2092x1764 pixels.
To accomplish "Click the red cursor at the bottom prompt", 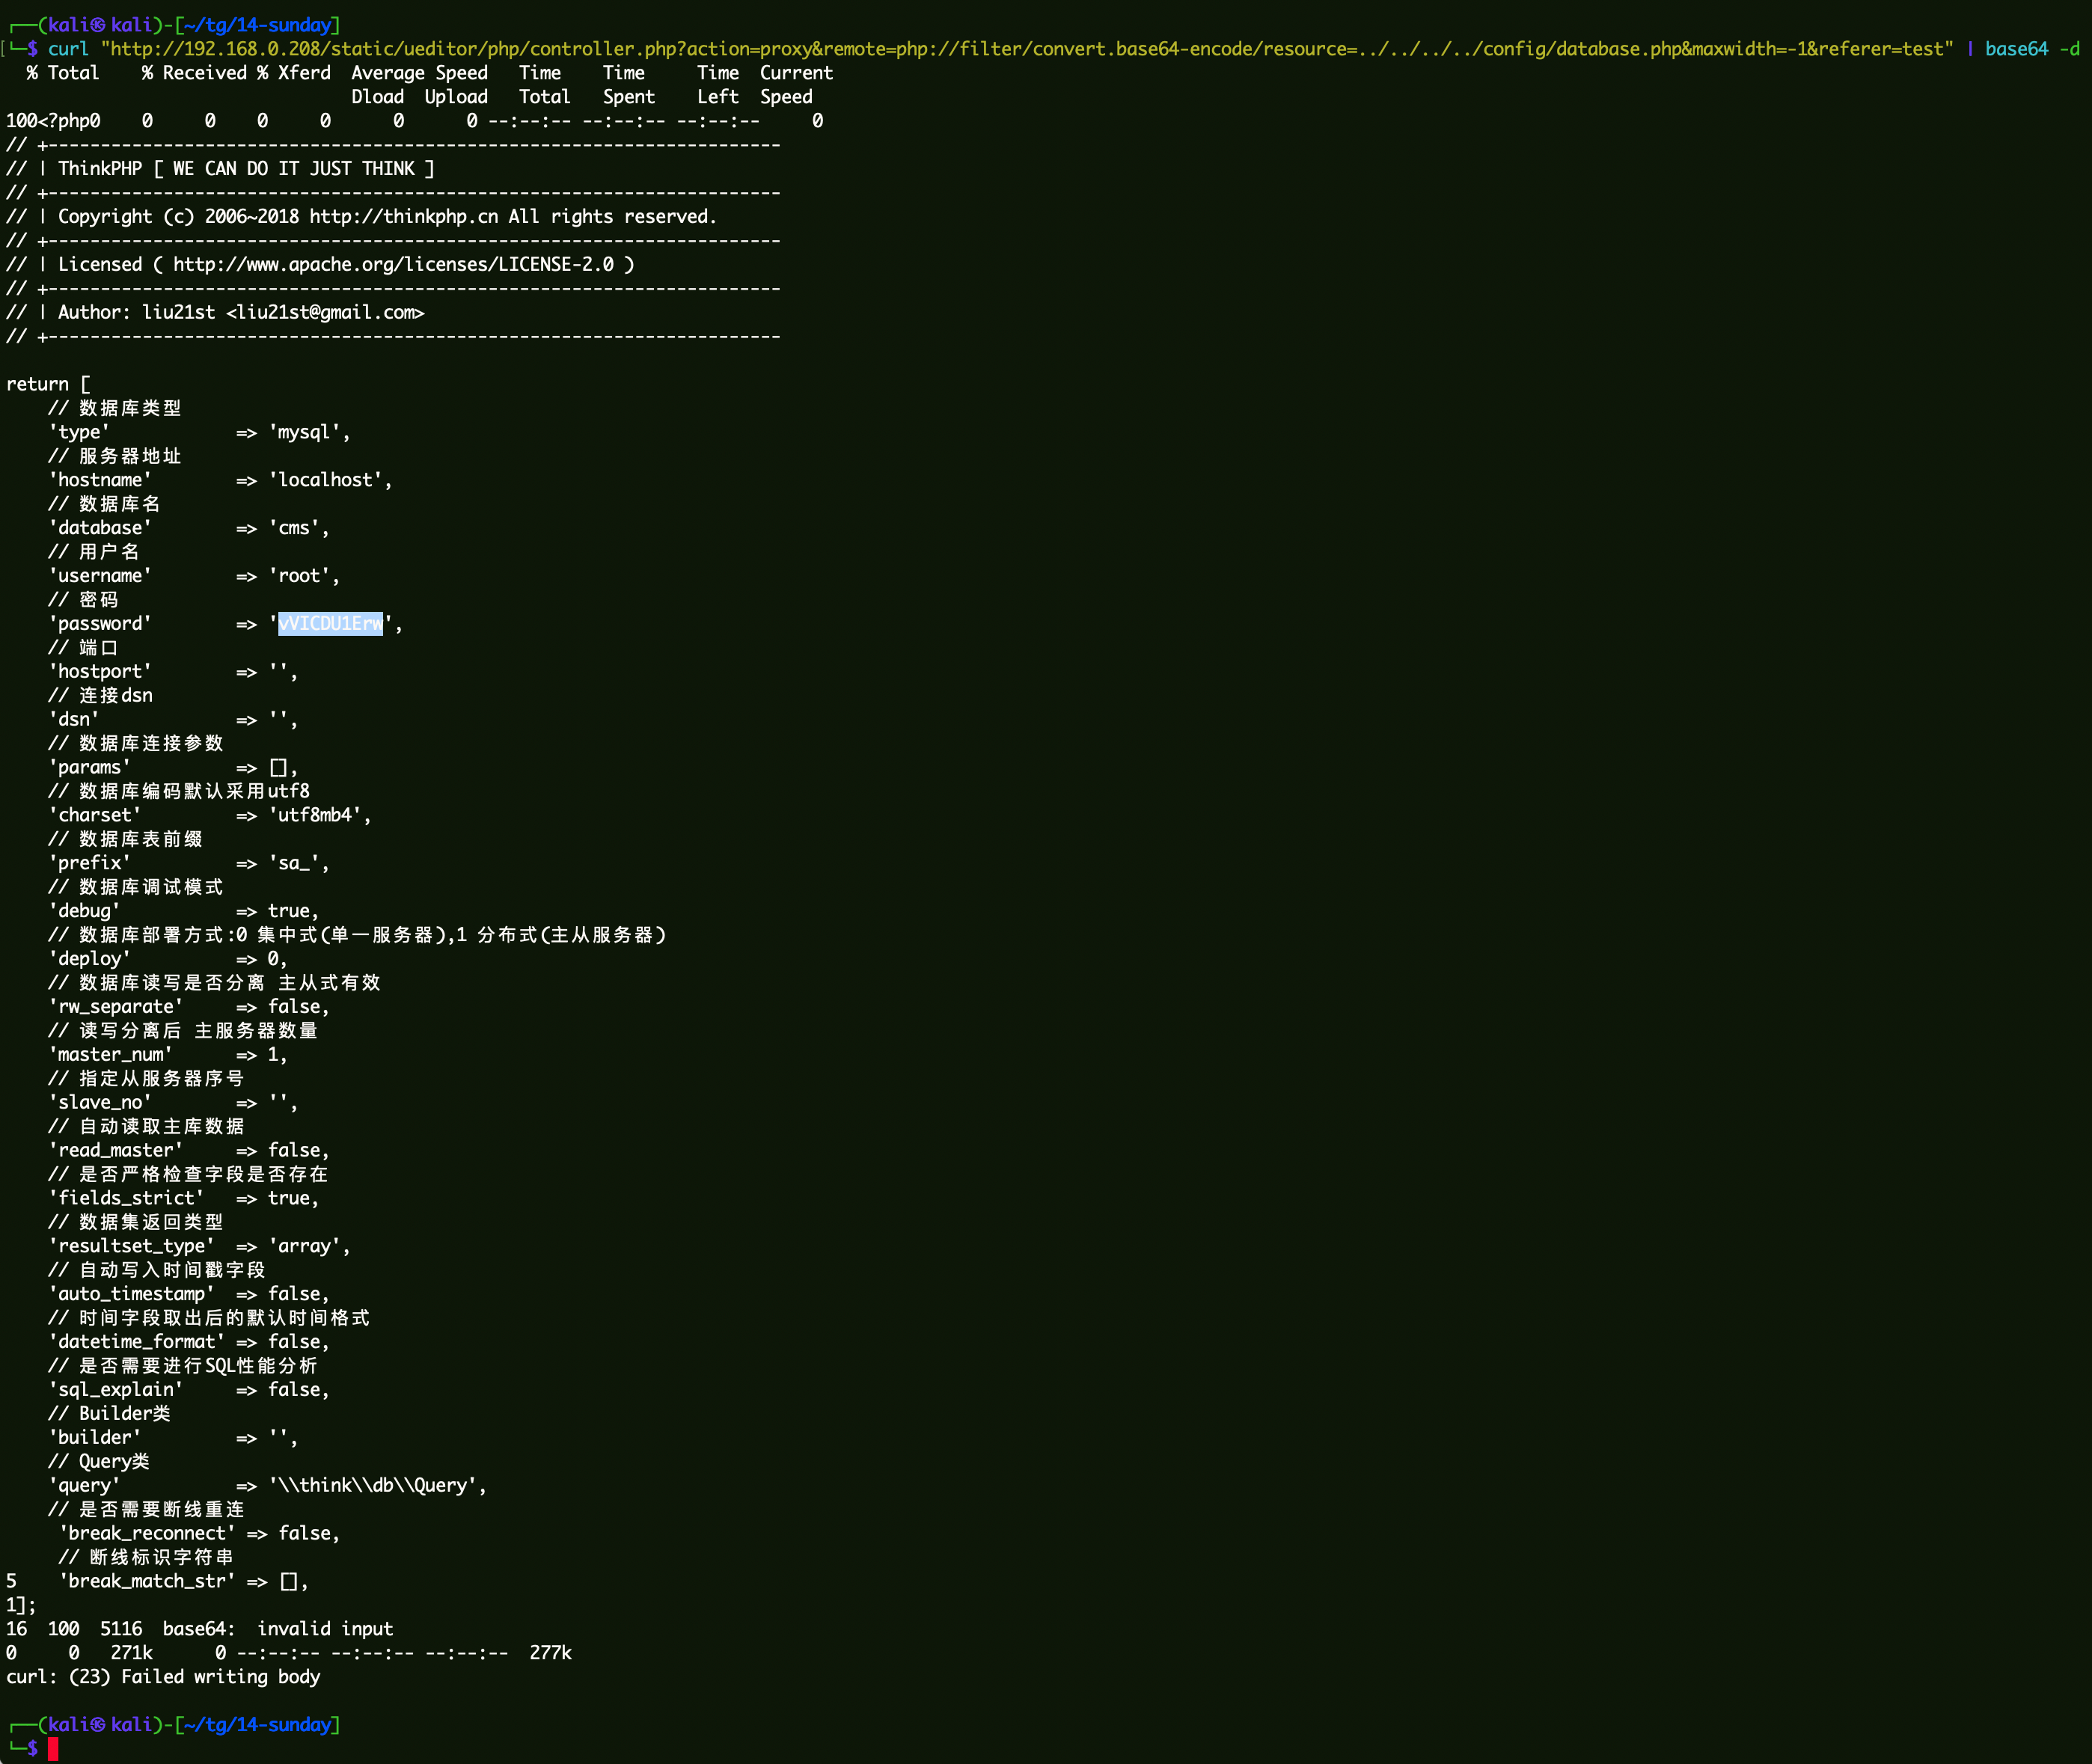I will [53, 1748].
